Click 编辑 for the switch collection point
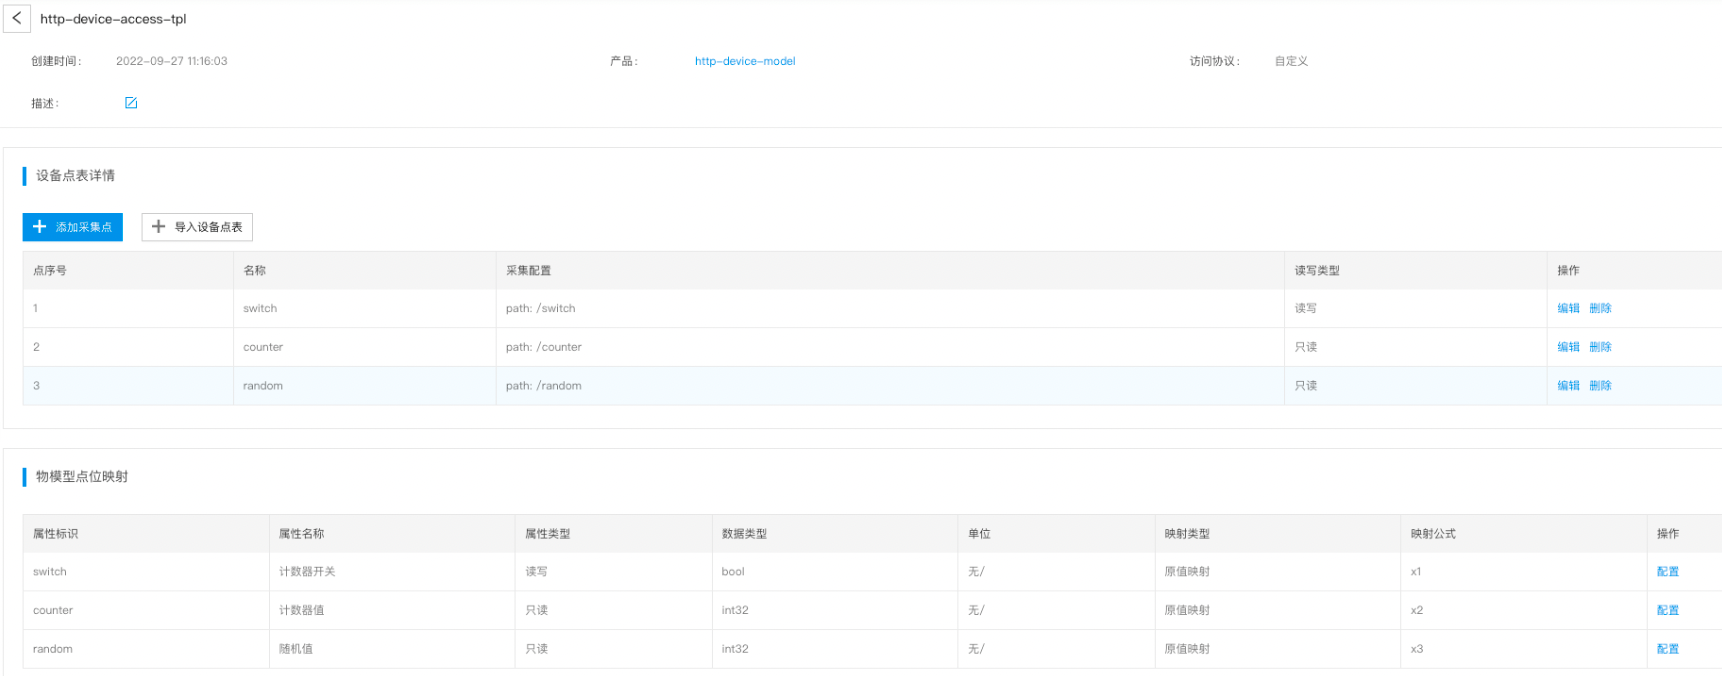 1568,308
